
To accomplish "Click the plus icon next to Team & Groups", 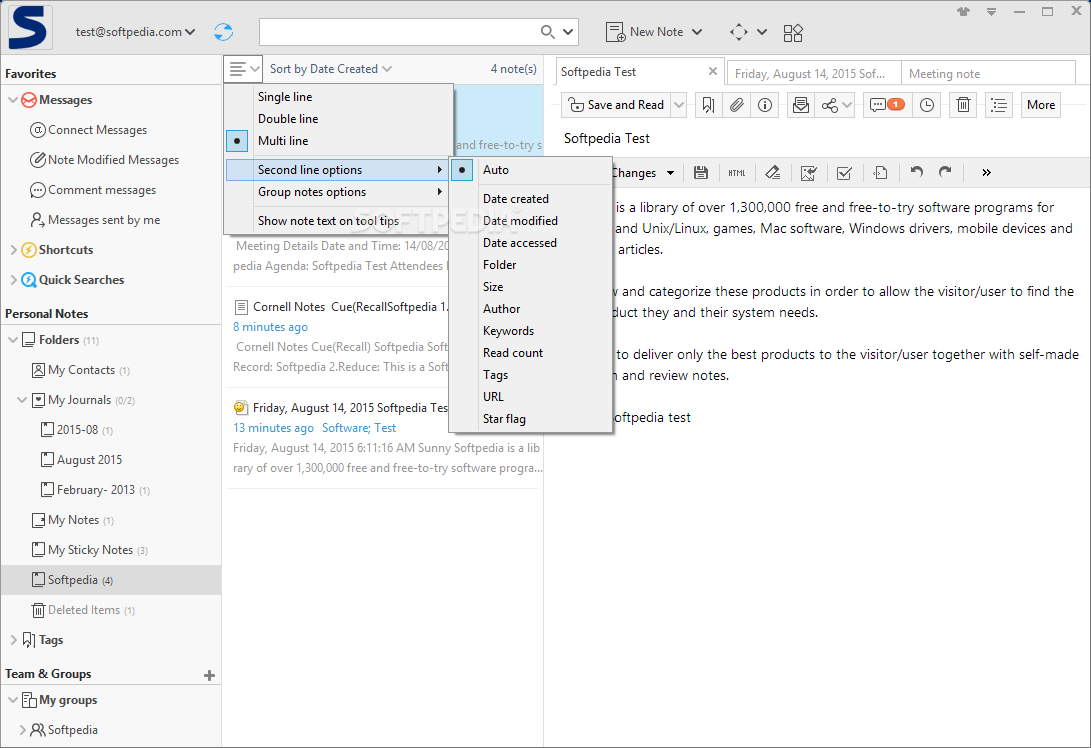I will pos(209,675).
